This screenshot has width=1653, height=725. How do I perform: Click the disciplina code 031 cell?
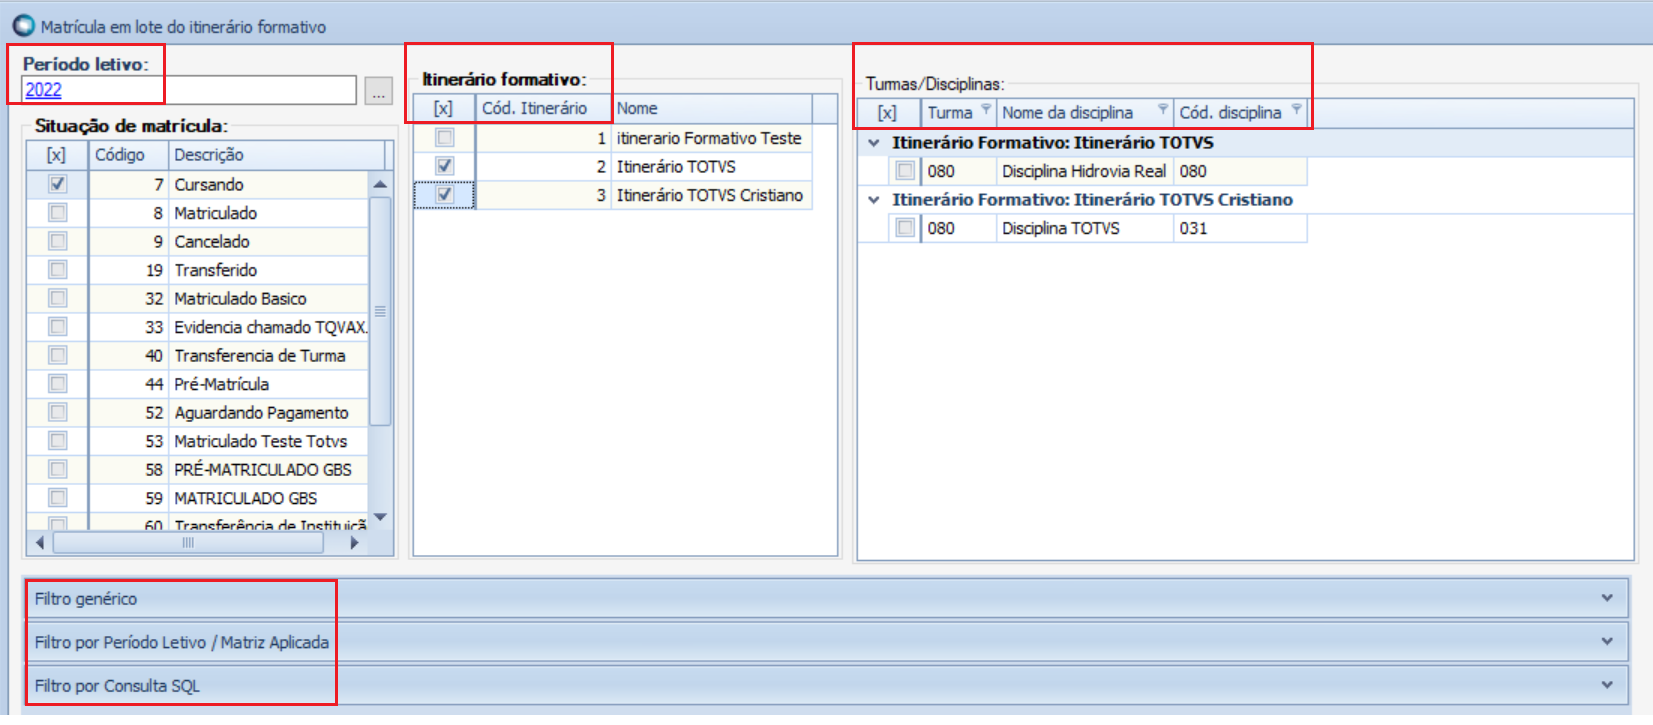pyautogui.click(x=1240, y=228)
